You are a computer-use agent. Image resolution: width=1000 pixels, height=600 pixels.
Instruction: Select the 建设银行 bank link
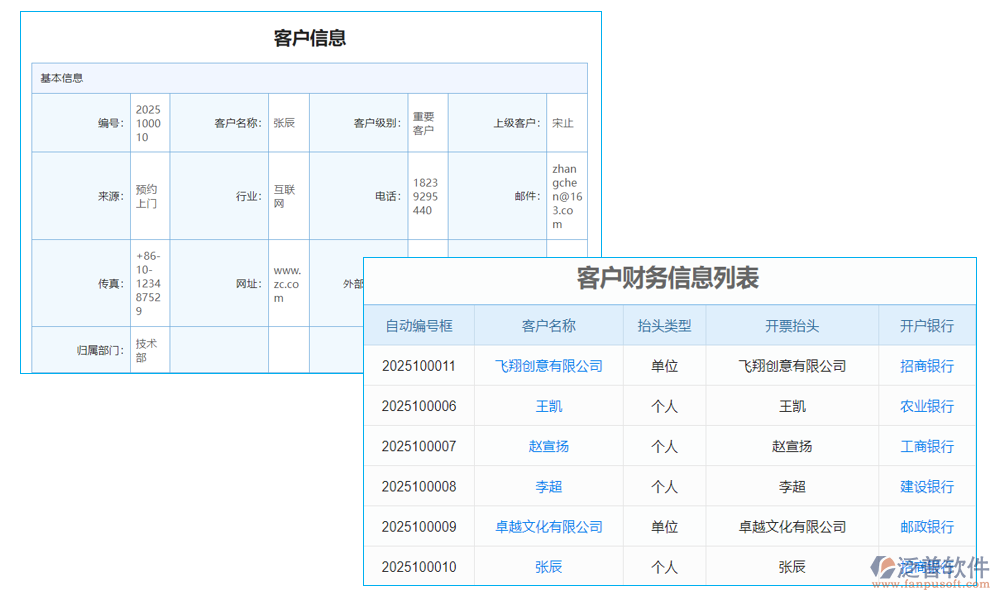927,486
